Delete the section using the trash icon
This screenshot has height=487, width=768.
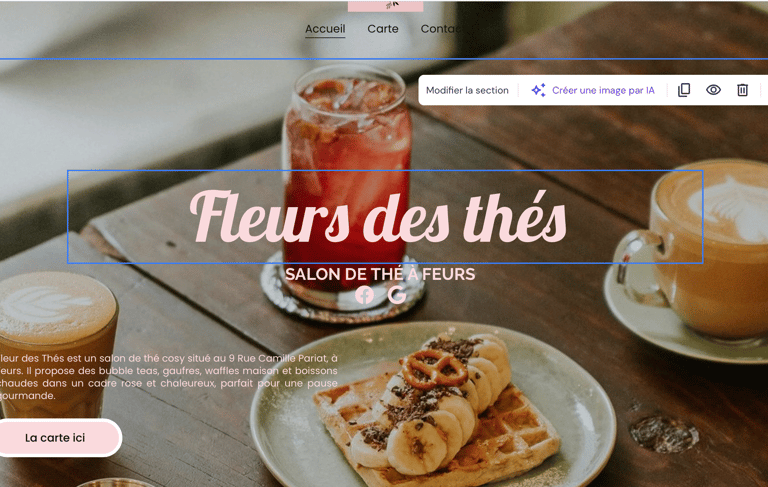743,90
